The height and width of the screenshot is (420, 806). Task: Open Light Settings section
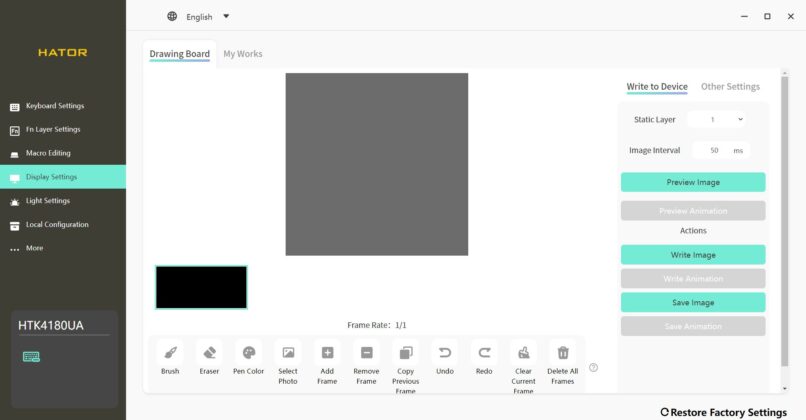[x=63, y=201]
